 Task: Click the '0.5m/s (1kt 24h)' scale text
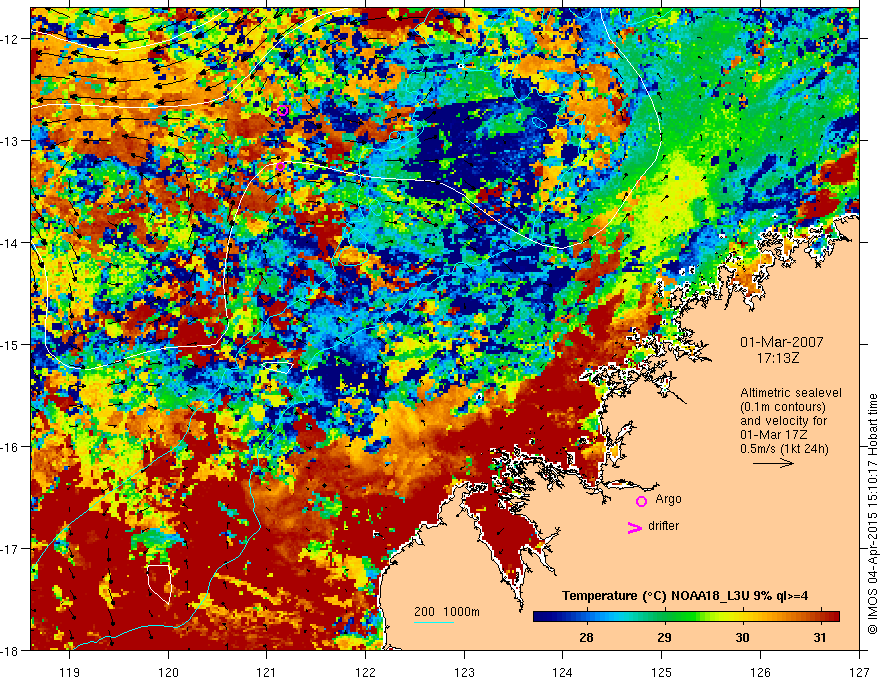click(784, 449)
